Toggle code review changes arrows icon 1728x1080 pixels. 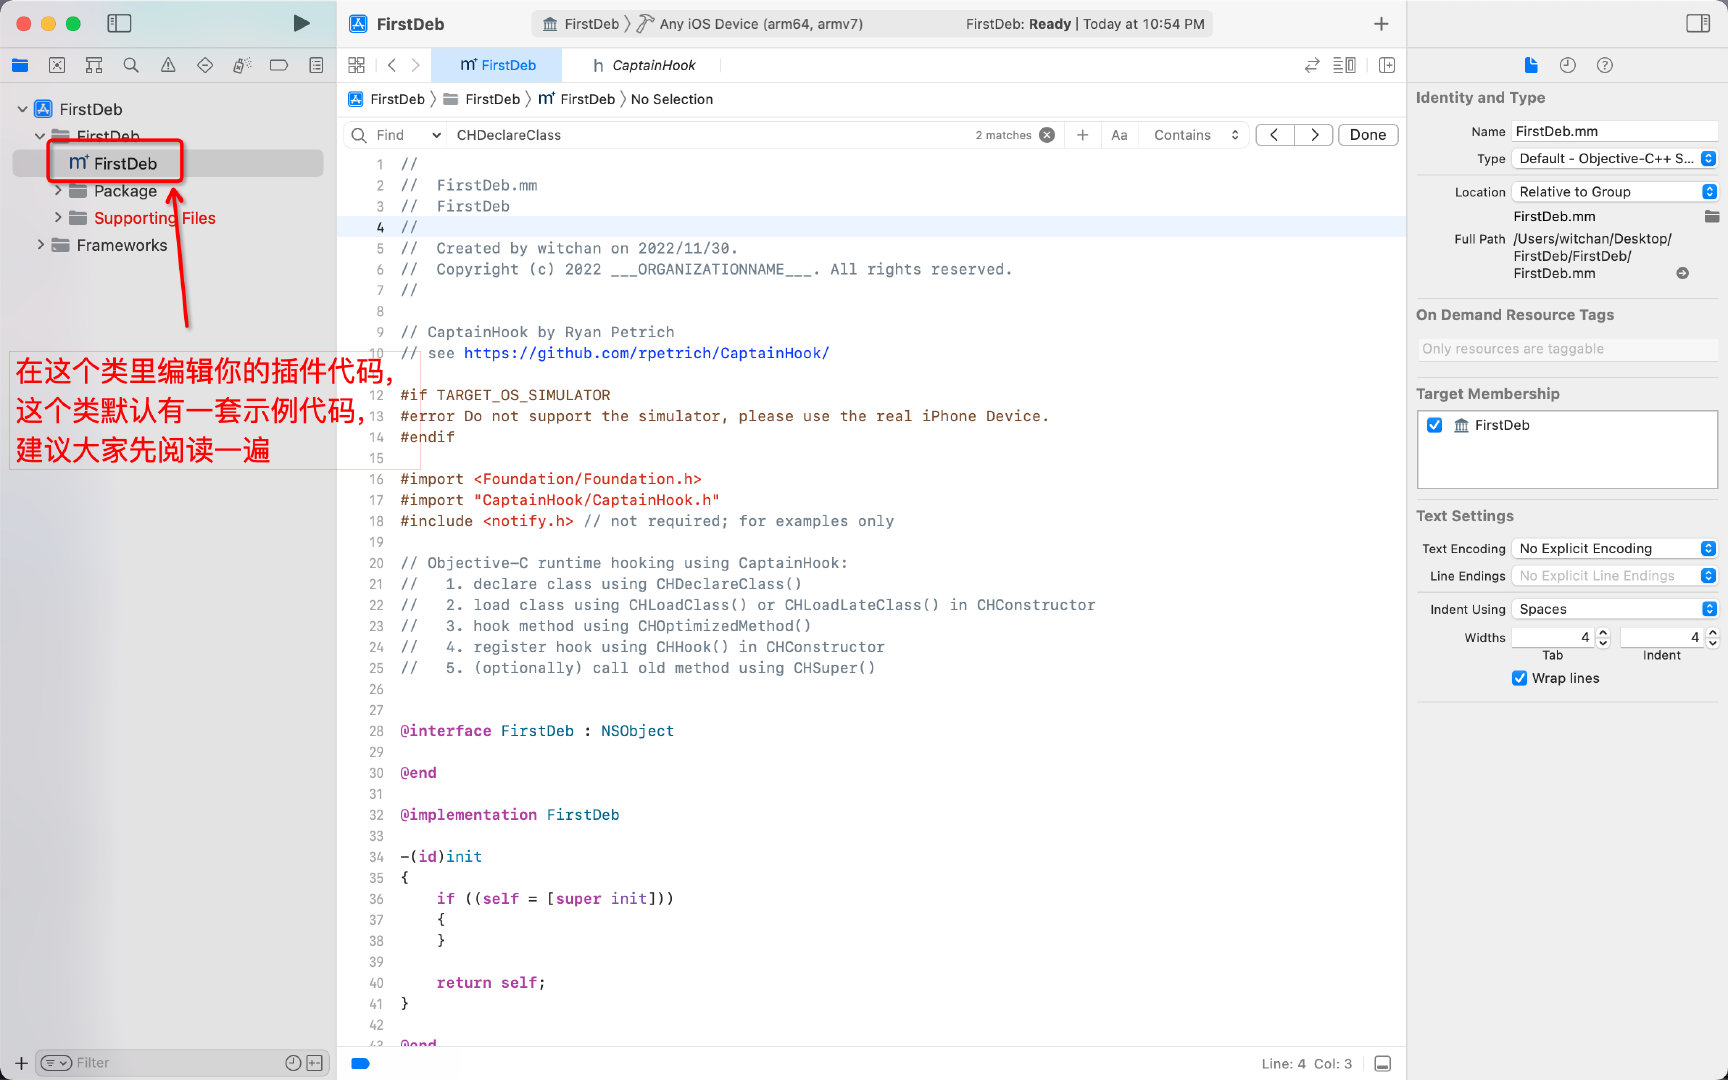click(1312, 65)
